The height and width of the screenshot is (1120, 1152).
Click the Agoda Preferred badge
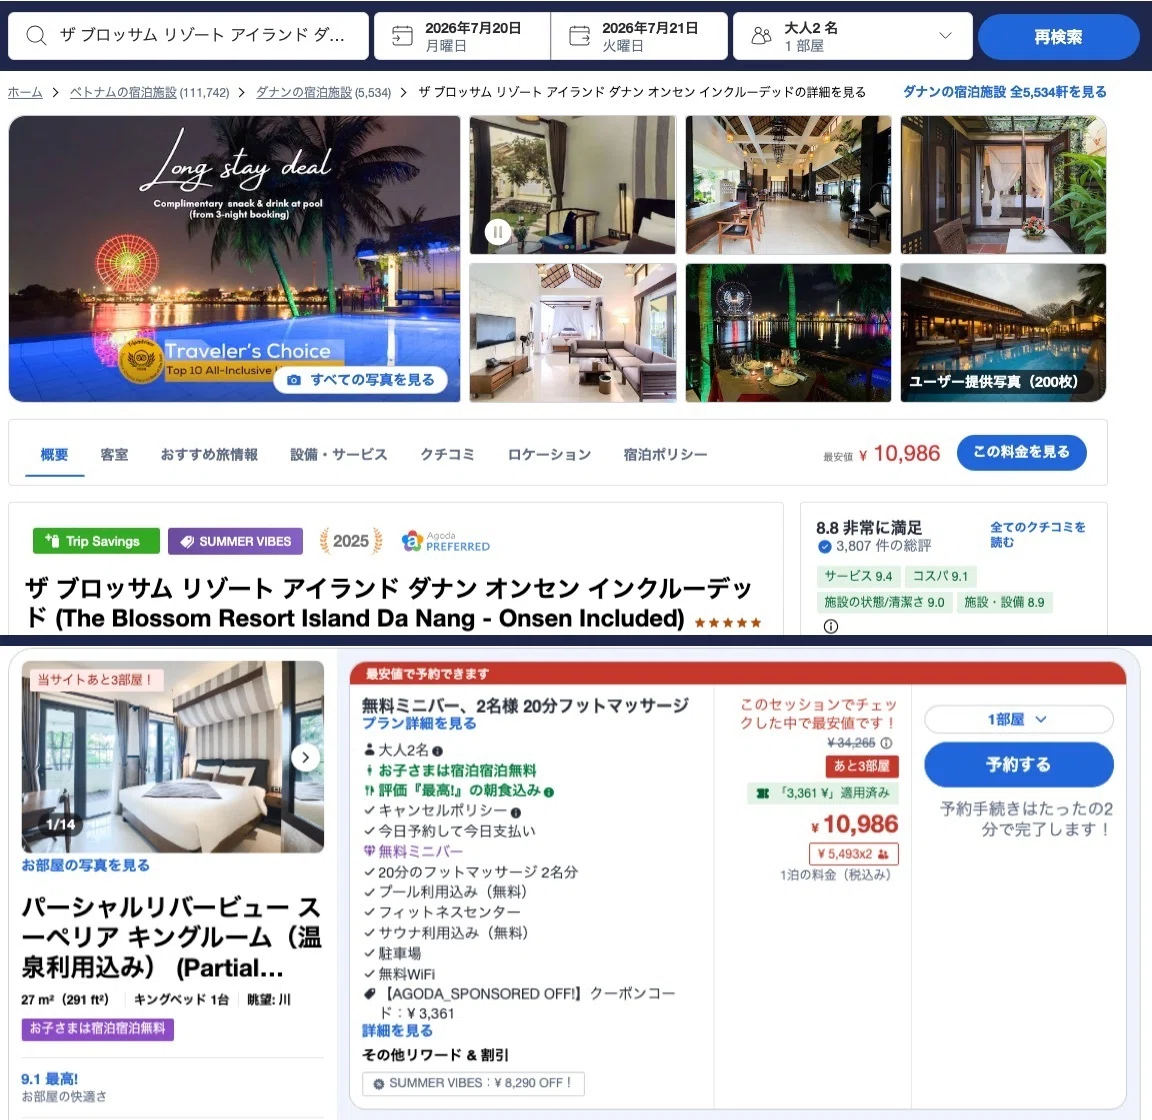click(x=445, y=542)
